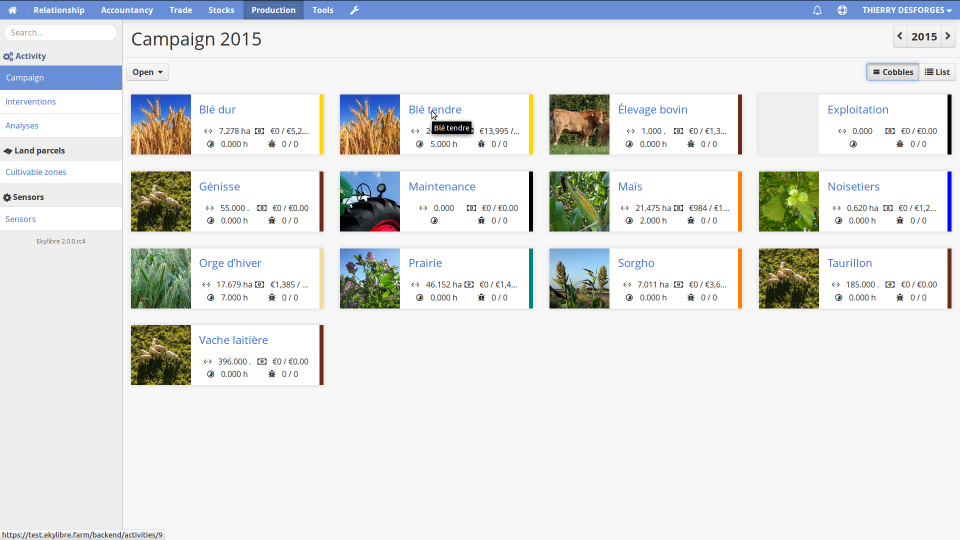Screen dimensions: 960x540
Task: Select Campaign in the sidebar
Action: (x=61, y=78)
